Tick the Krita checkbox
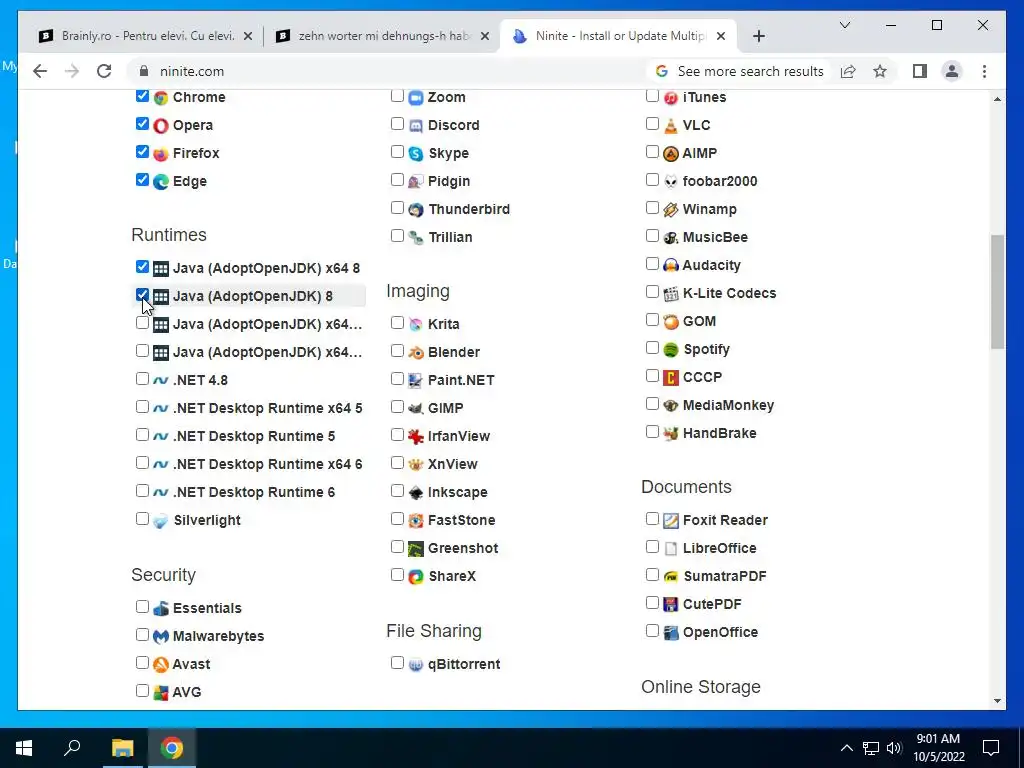This screenshot has width=1024, height=768. coord(397,323)
